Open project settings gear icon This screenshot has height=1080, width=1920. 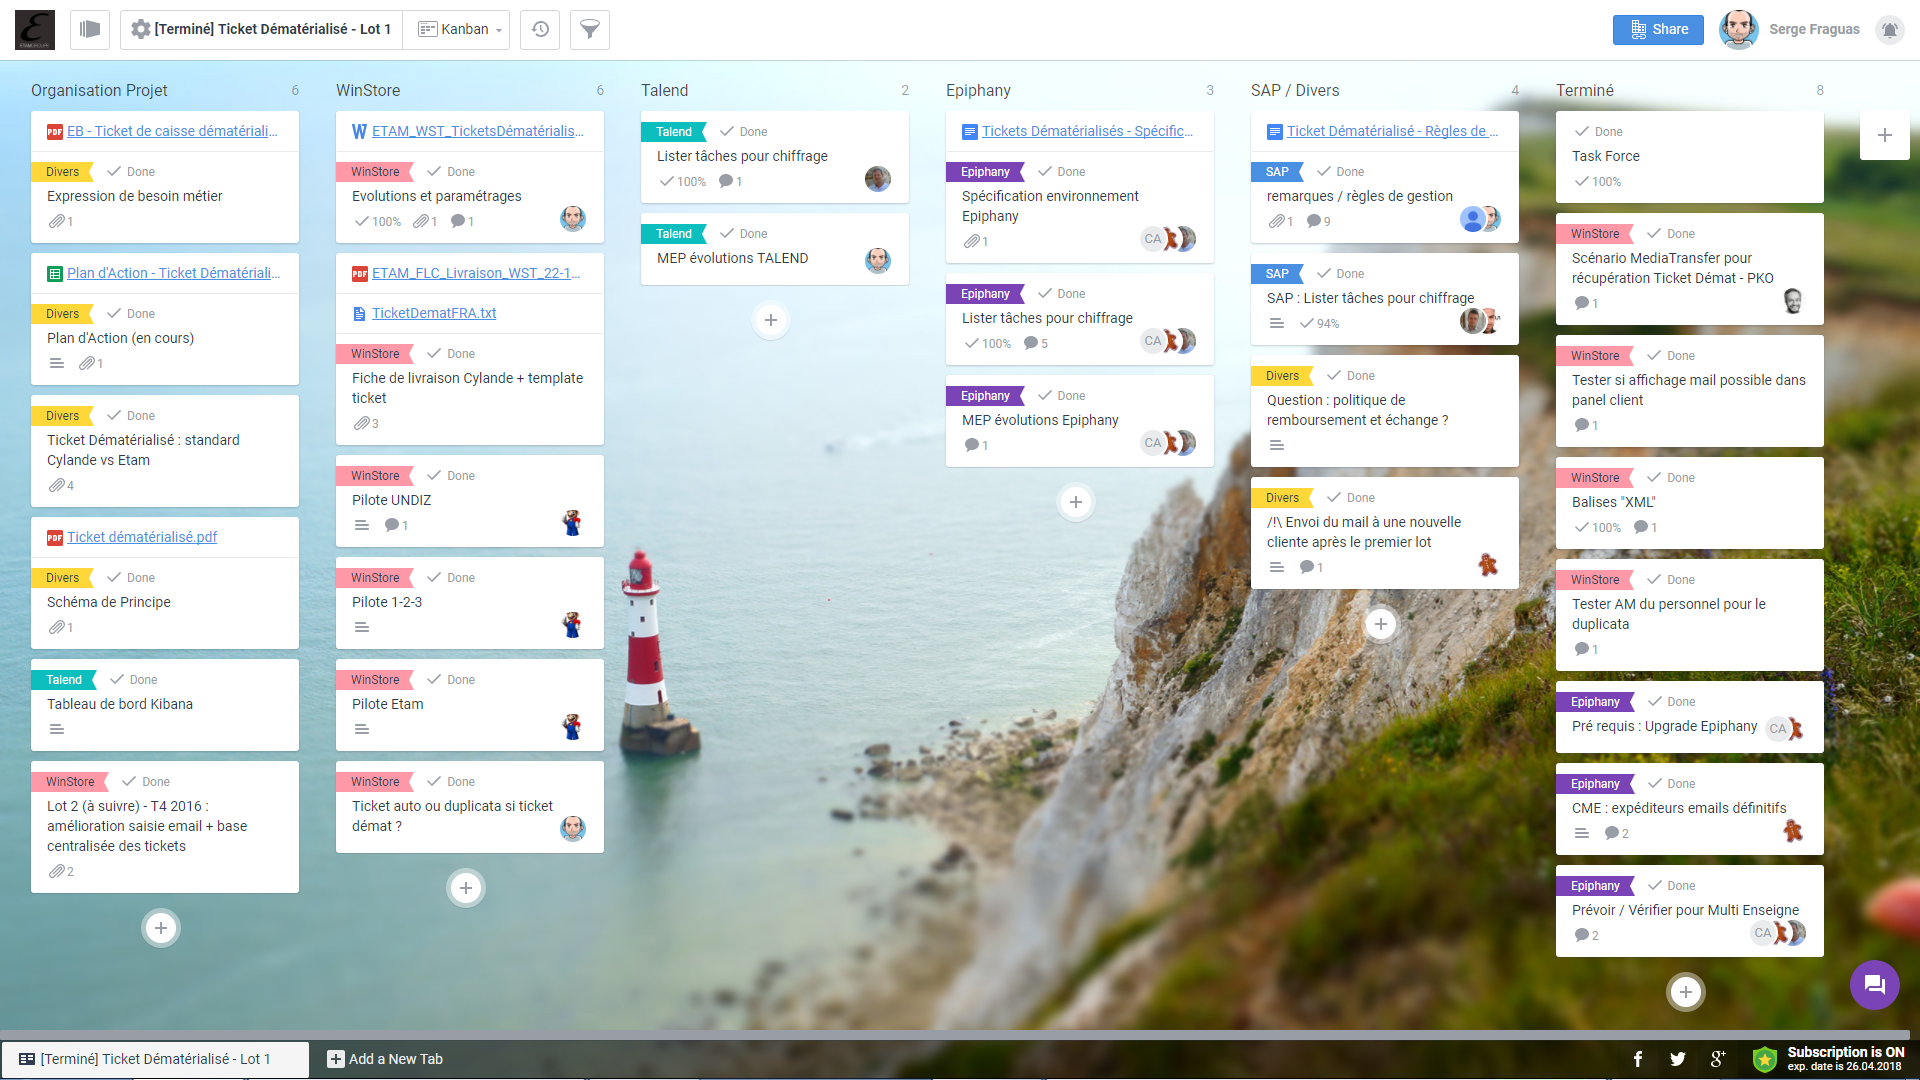coord(141,29)
